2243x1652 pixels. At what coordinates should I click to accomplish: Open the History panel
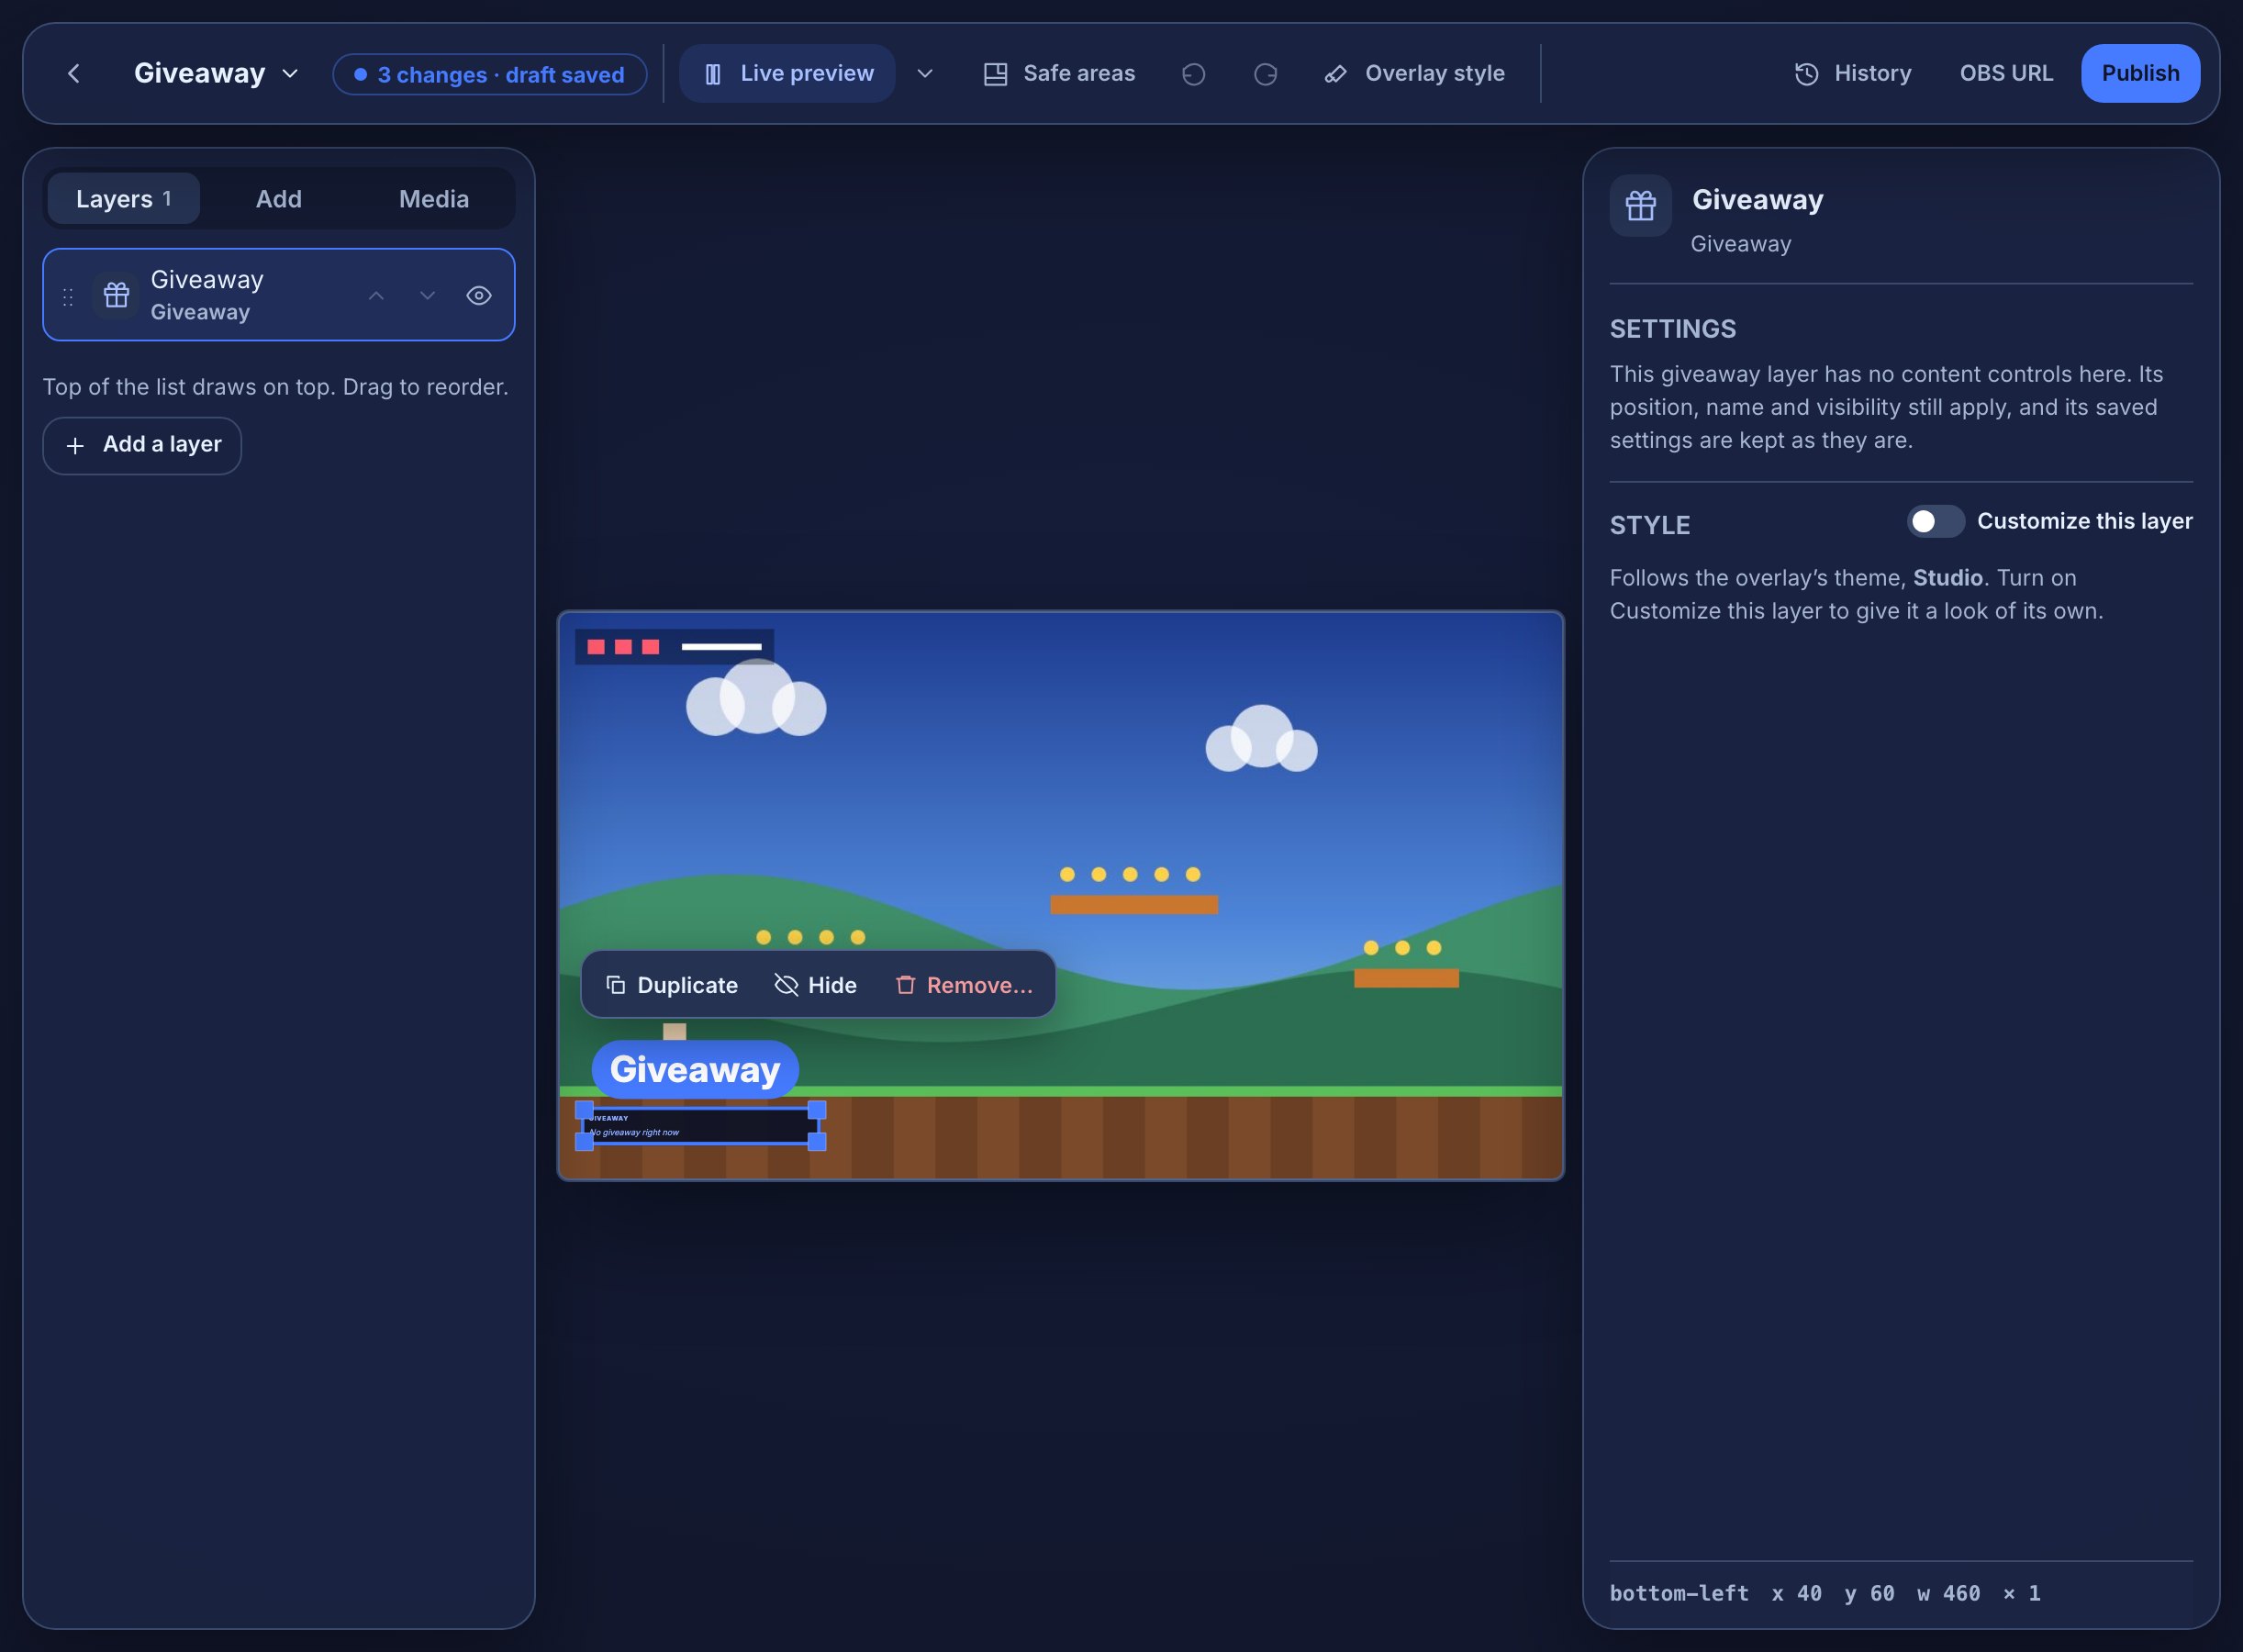click(x=1853, y=74)
